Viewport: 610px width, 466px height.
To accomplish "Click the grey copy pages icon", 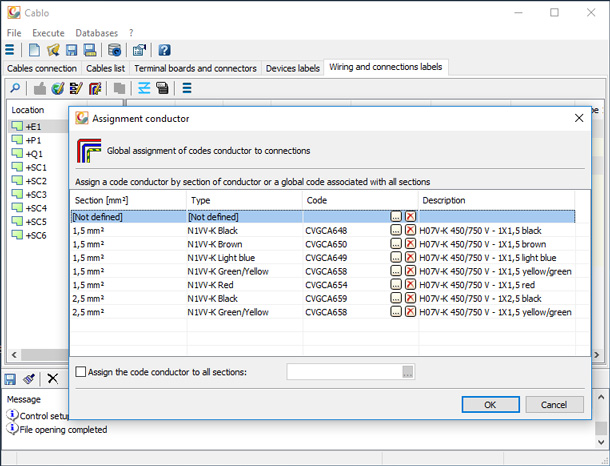I will click(x=119, y=88).
